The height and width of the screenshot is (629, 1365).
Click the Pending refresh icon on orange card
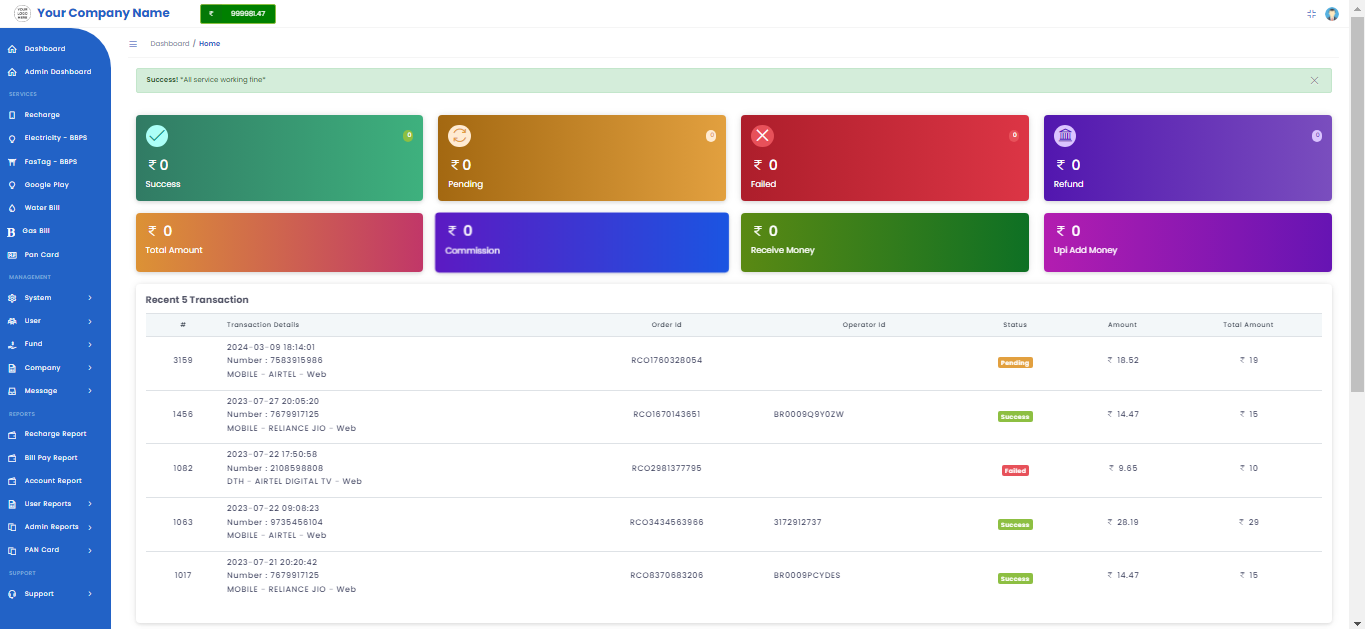[459, 136]
